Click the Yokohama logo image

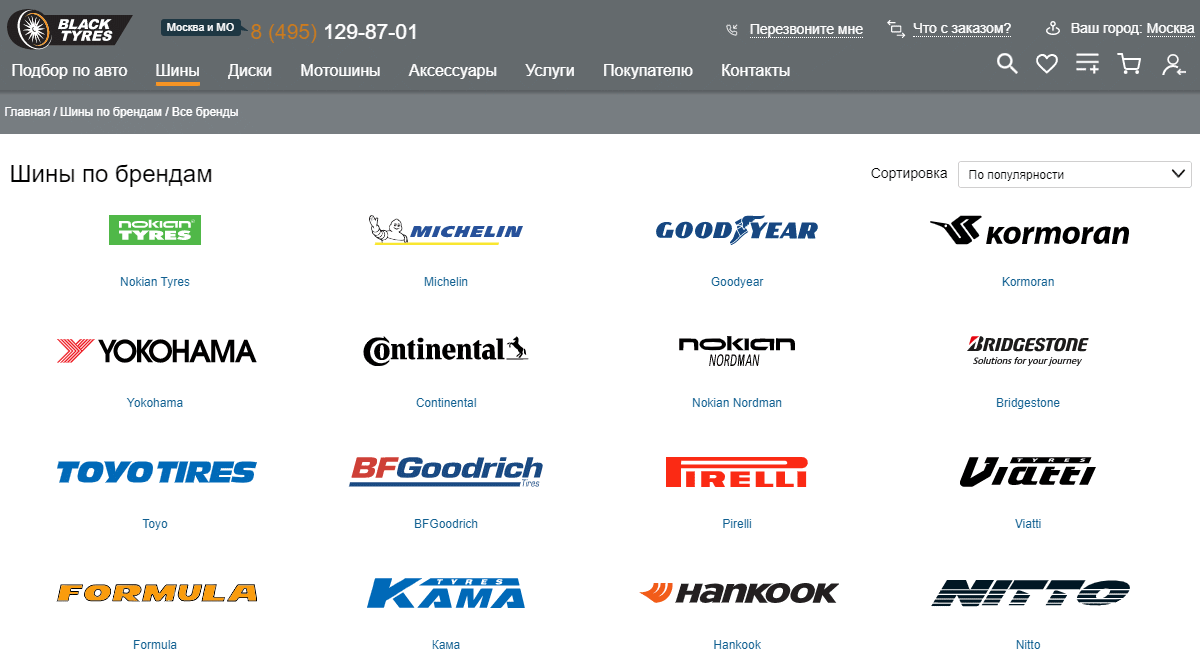(x=156, y=351)
